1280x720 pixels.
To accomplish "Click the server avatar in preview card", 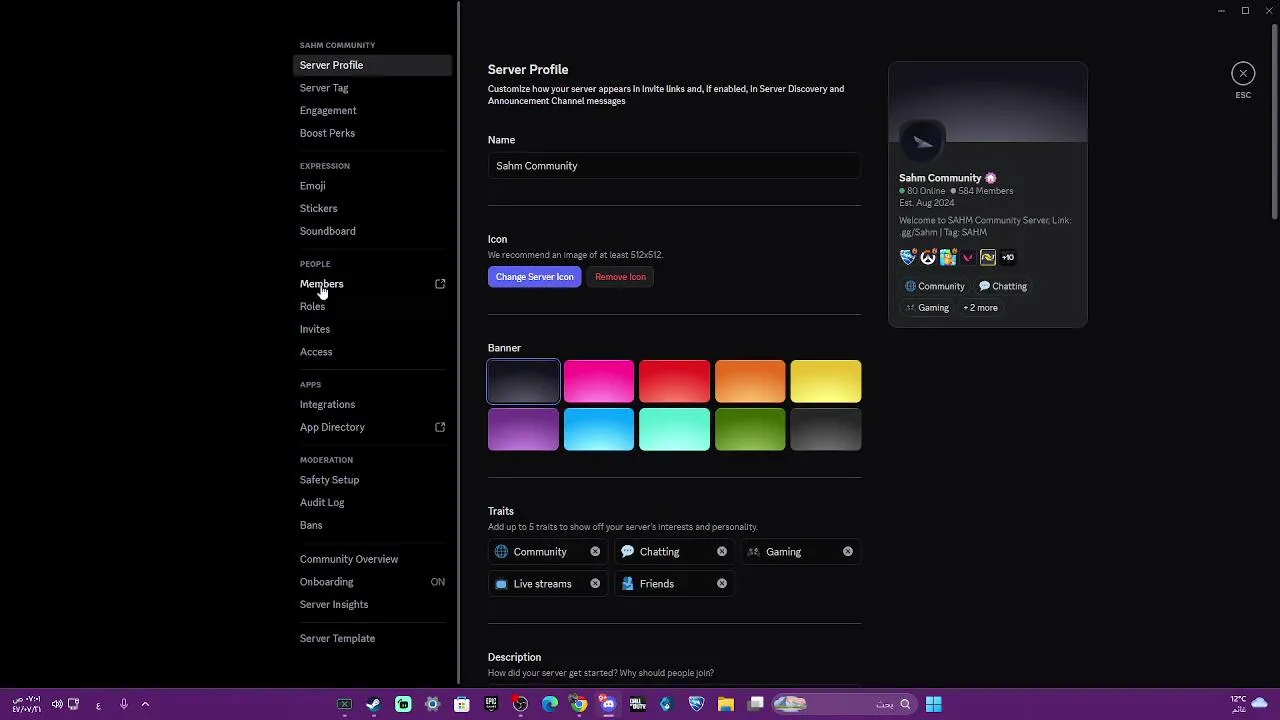I will [x=922, y=142].
